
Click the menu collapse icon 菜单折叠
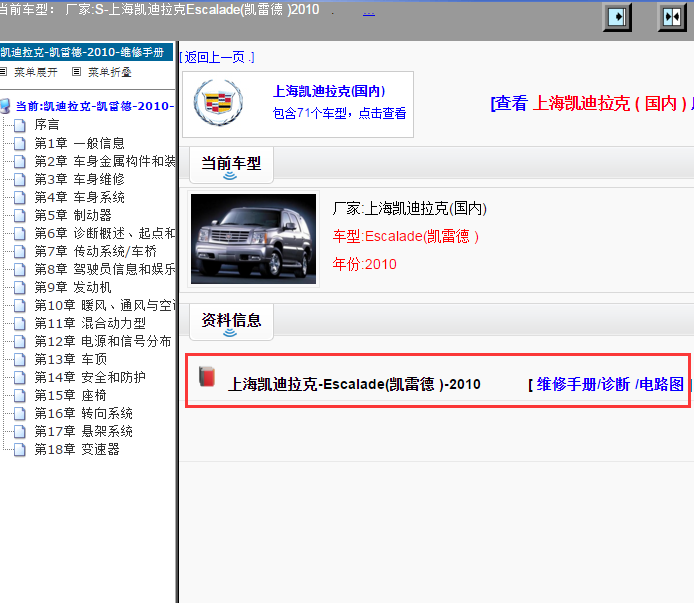77,71
